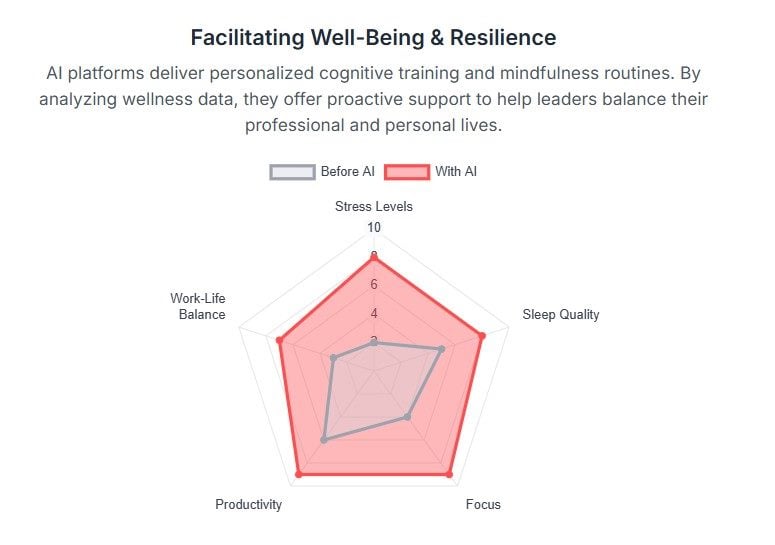Click the With AI legend color swatch

click(x=406, y=172)
